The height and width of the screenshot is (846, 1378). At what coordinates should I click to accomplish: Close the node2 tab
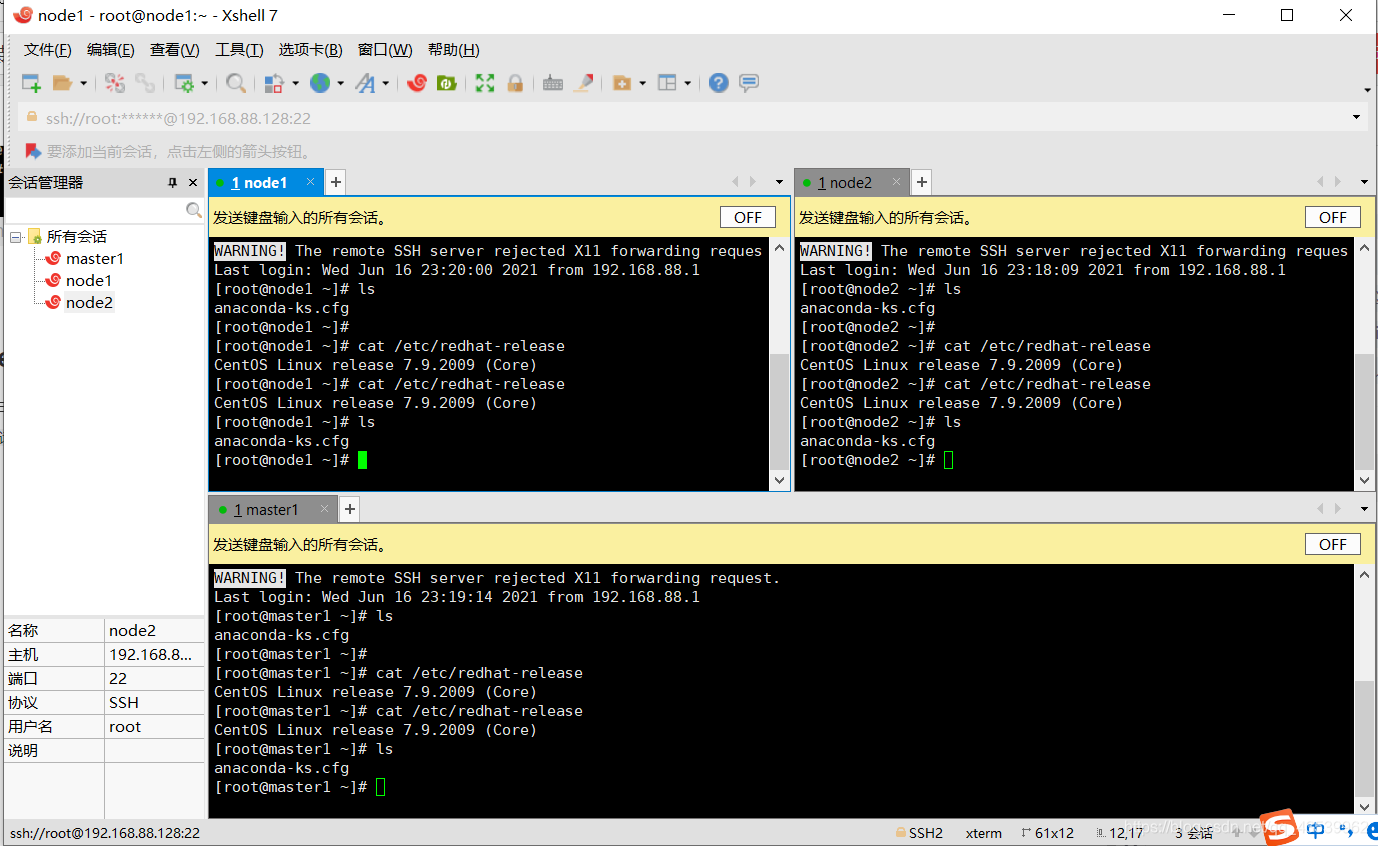[x=897, y=182]
